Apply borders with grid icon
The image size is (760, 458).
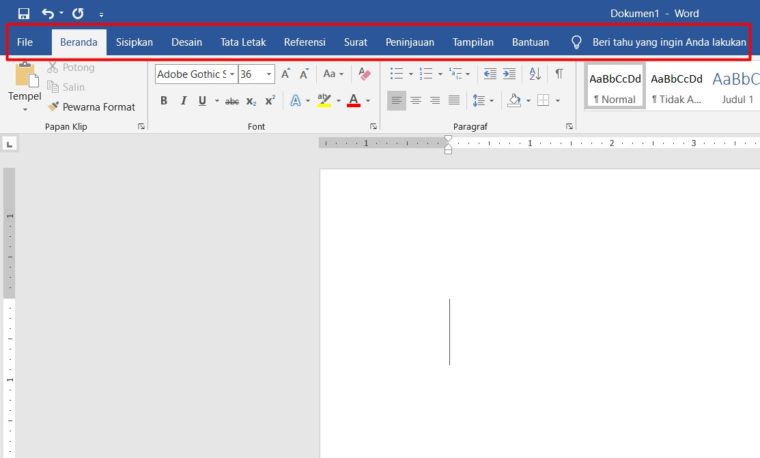tap(543, 100)
